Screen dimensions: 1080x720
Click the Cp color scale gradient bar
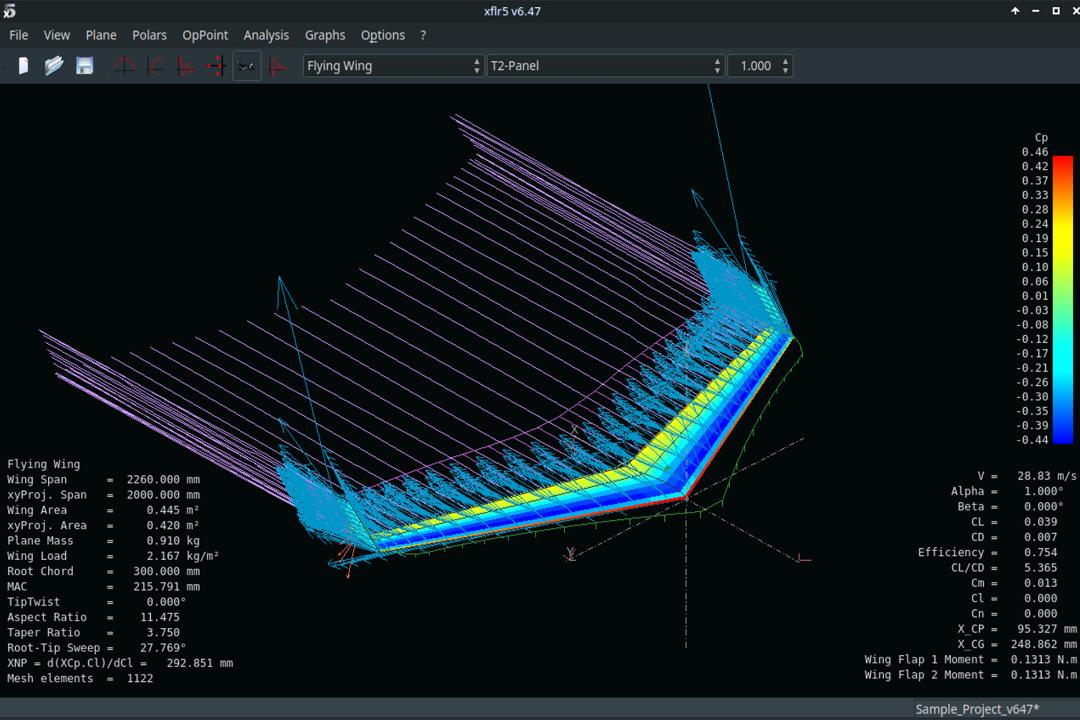pos(1063,299)
